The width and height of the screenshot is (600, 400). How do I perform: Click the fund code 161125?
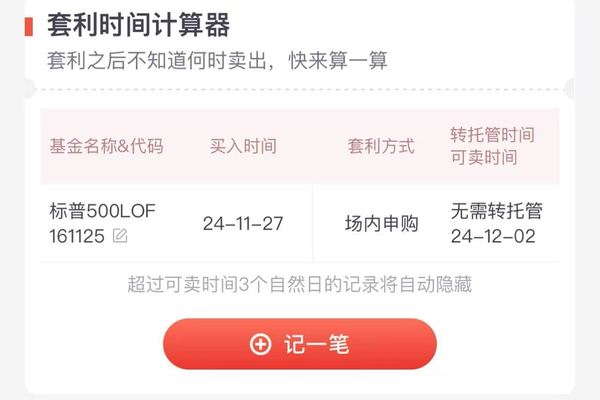pos(77,236)
